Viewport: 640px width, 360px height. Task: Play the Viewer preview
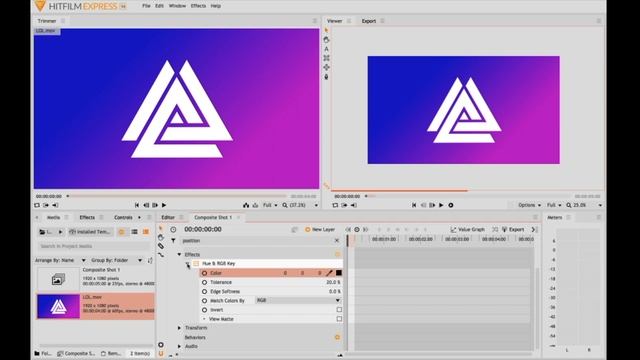coord(441,205)
